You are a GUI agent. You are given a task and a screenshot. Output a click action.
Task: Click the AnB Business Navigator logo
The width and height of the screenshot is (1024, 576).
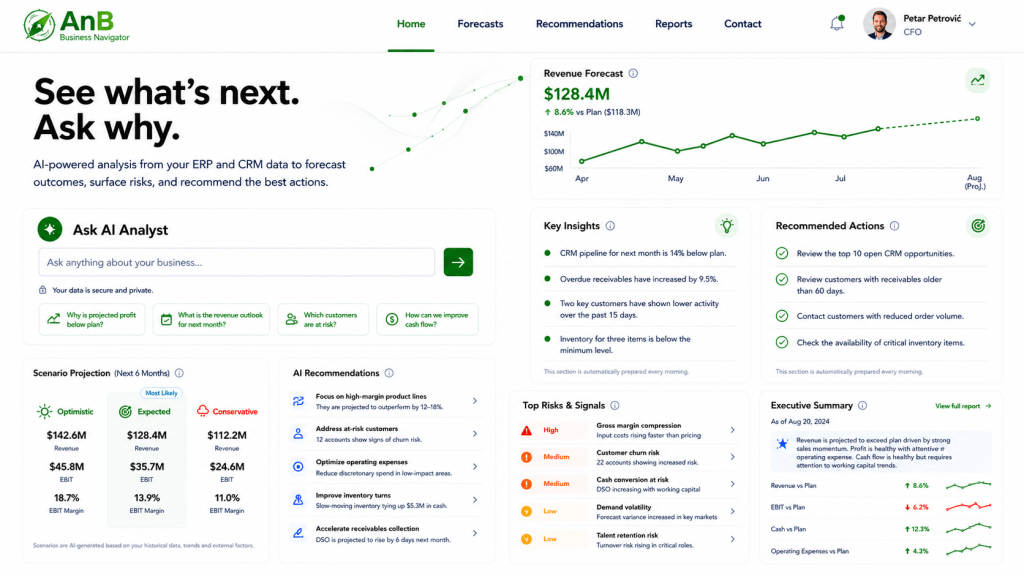pyautogui.click(x=76, y=25)
